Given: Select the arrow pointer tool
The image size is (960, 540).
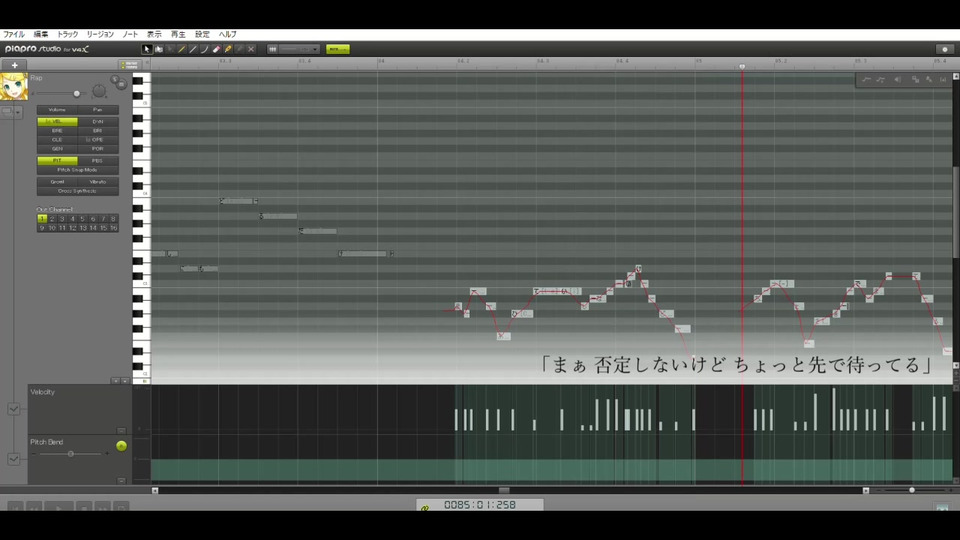Looking at the screenshot, I should tap(146, 49).
